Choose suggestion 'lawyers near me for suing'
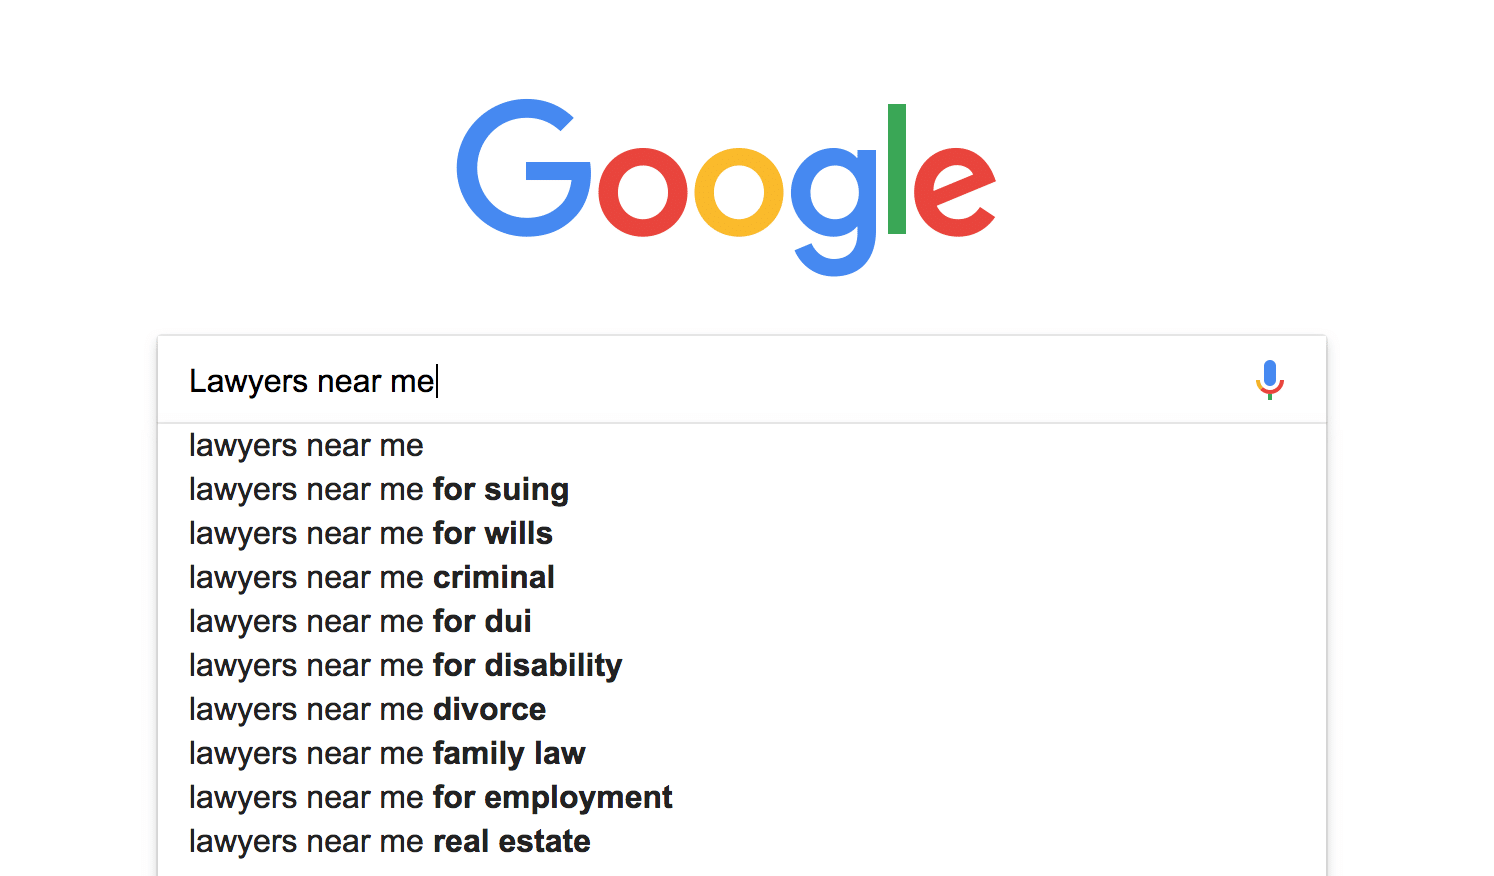Viewport: 1494px width, 876px height. (x=742, y=489)
